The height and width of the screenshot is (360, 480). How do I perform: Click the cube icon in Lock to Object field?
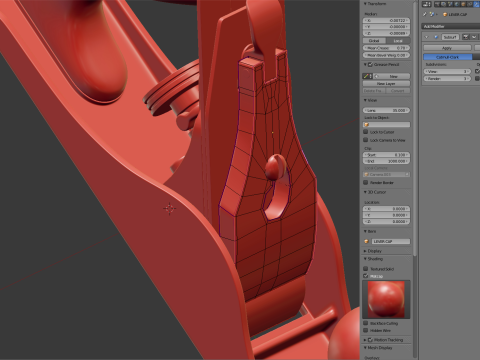[366, 125]
